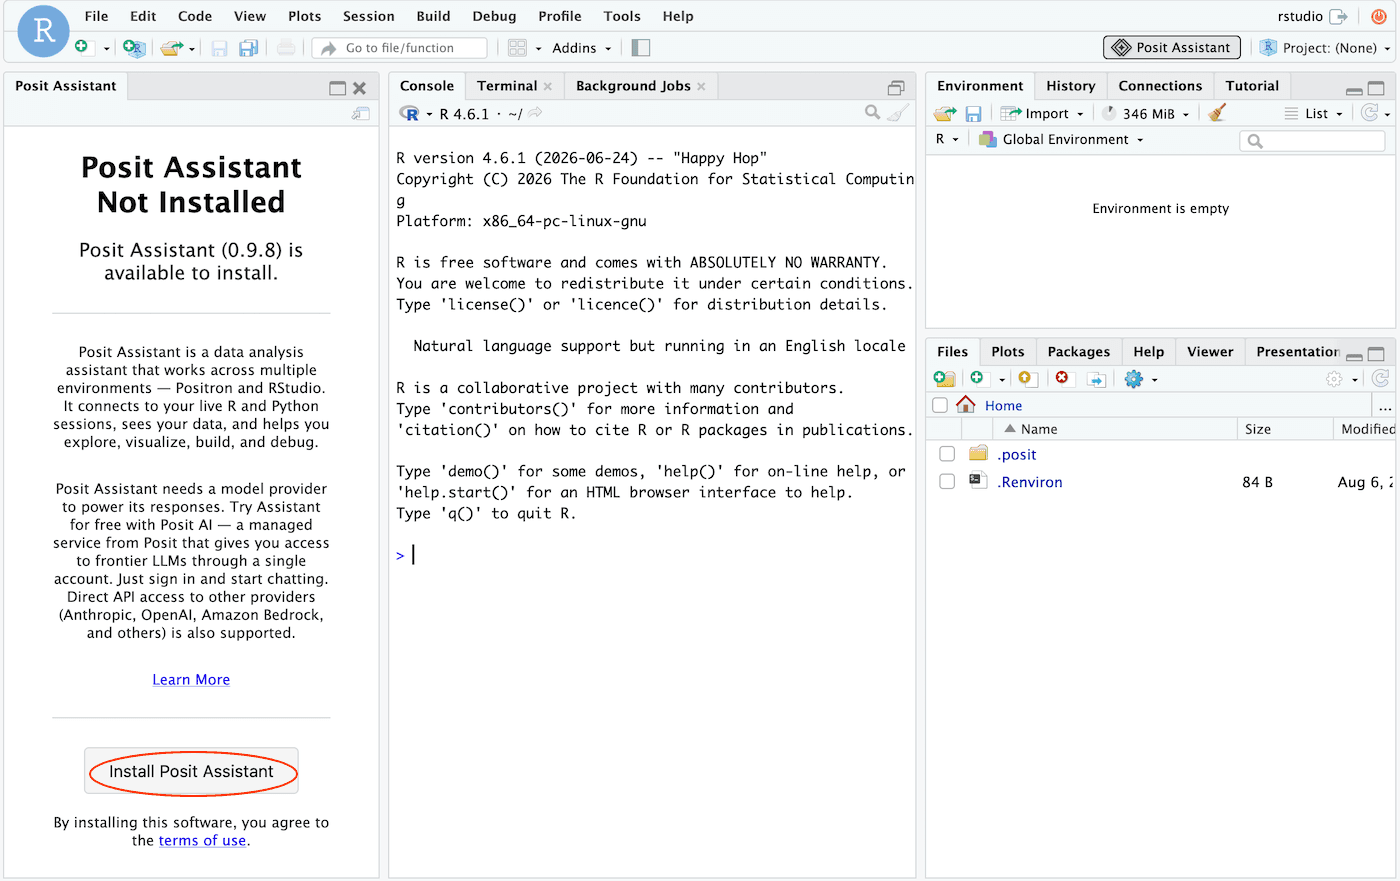Click the Sign out icon beside rstudio

pyautogui.click(x=1339, y=16)
